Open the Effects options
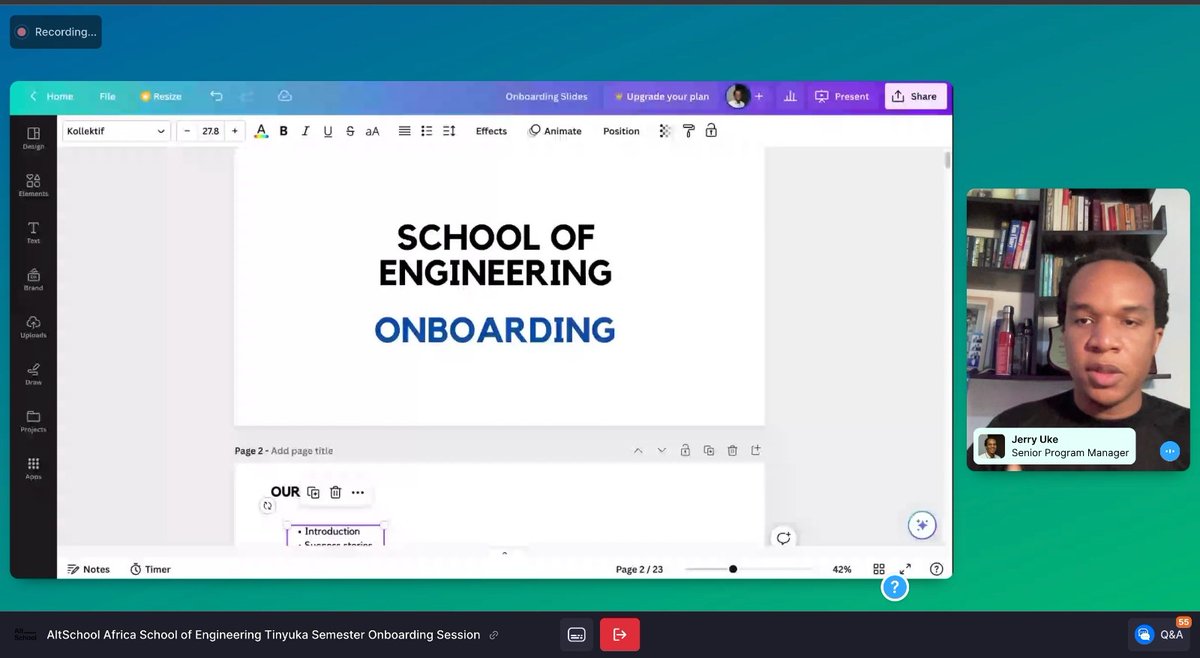This screenshot has width=1200, height=658. click(491, 131)
